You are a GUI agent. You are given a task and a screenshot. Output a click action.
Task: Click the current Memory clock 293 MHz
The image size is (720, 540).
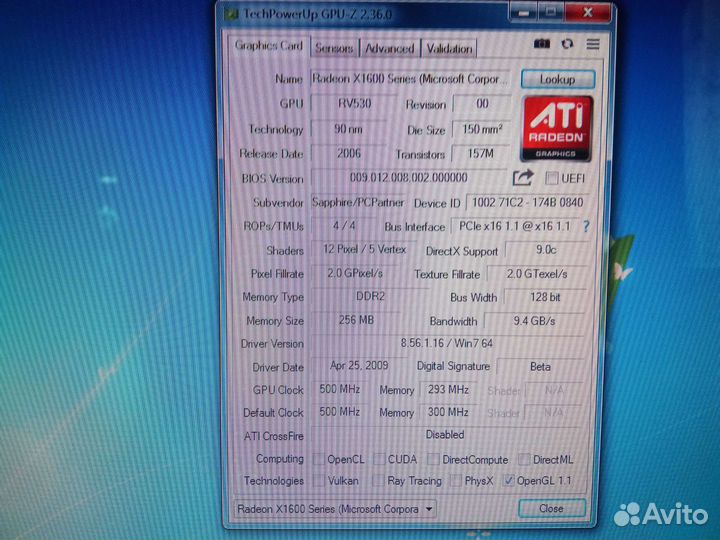(x=448, y=390)
